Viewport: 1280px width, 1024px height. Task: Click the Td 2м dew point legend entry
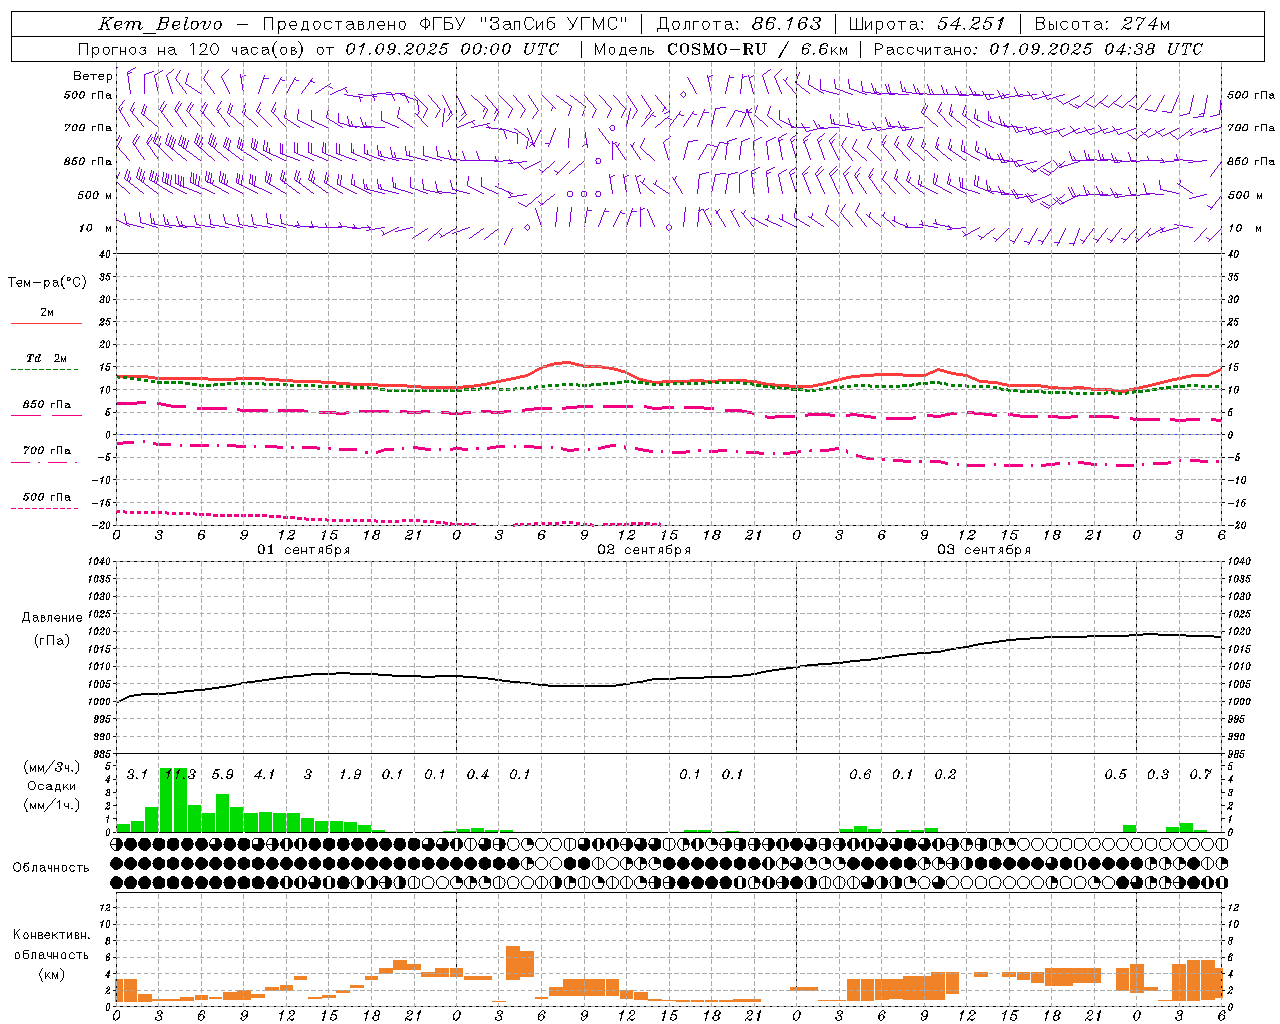pos(47,358)
